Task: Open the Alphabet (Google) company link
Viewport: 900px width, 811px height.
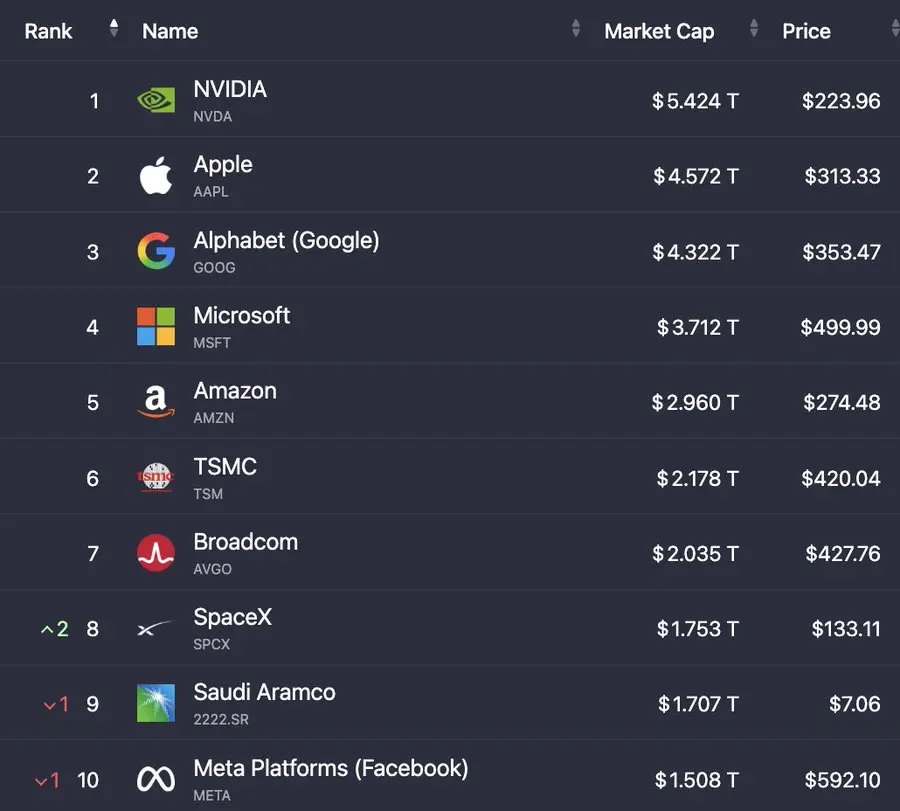Action: pos(286,240)
